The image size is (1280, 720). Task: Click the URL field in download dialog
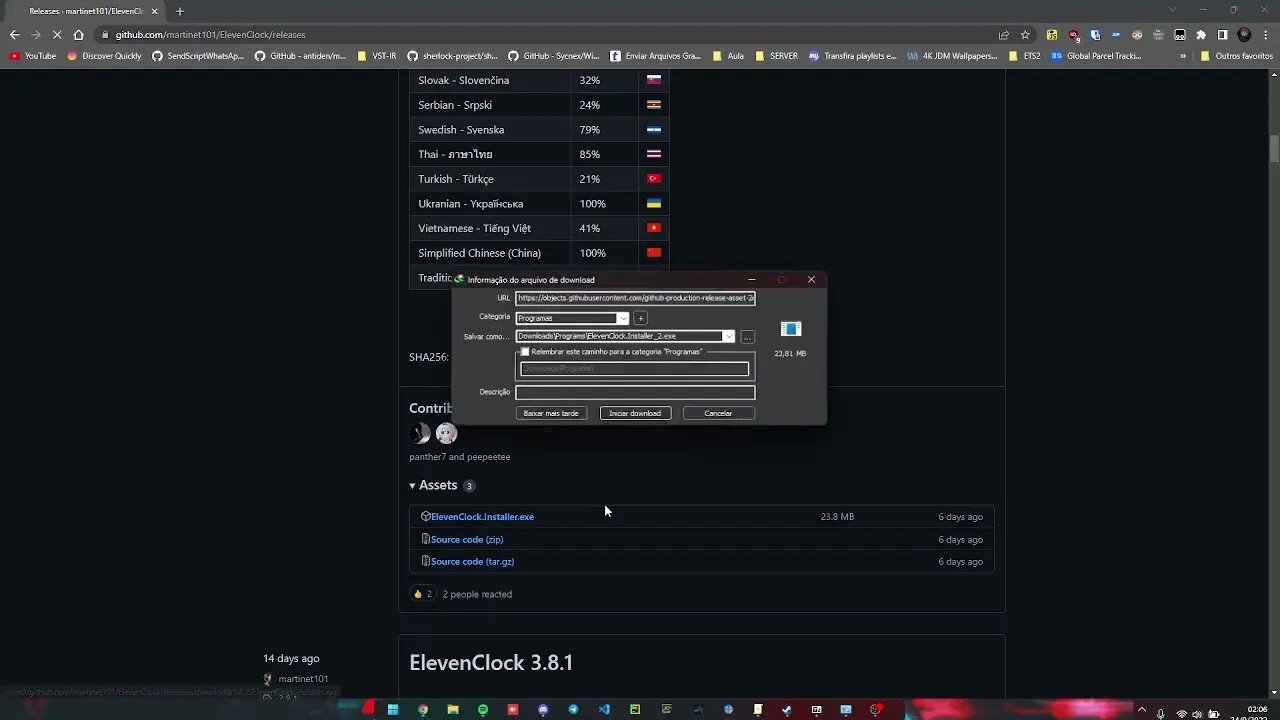coord(635,298)
